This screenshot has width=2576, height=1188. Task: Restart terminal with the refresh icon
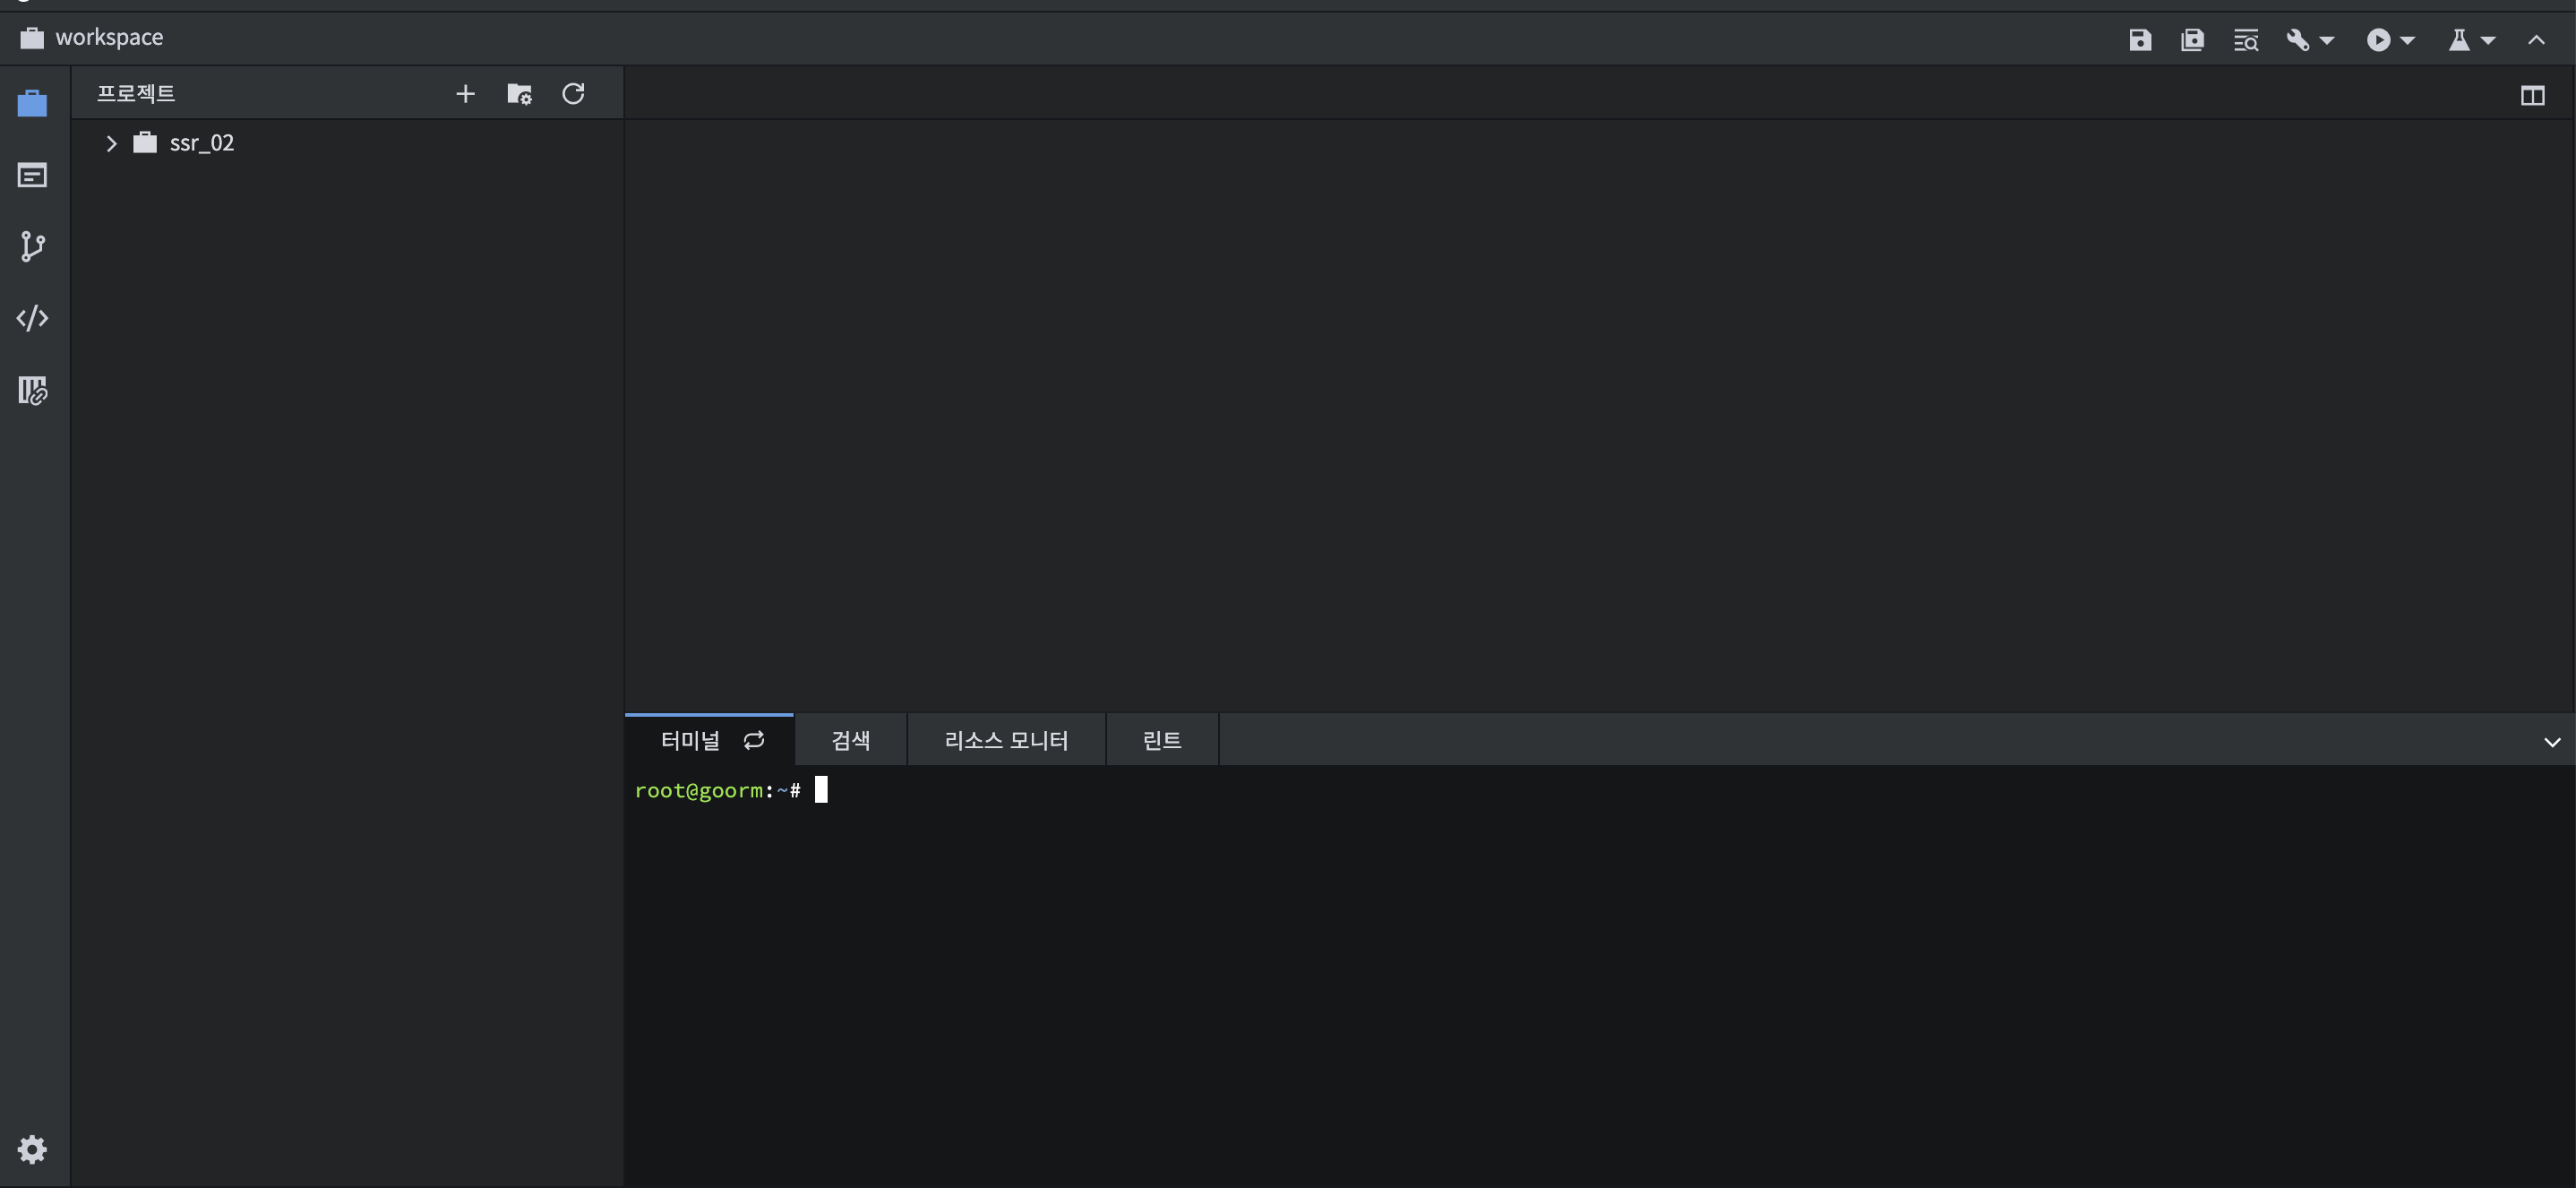[x=754, y=740]
